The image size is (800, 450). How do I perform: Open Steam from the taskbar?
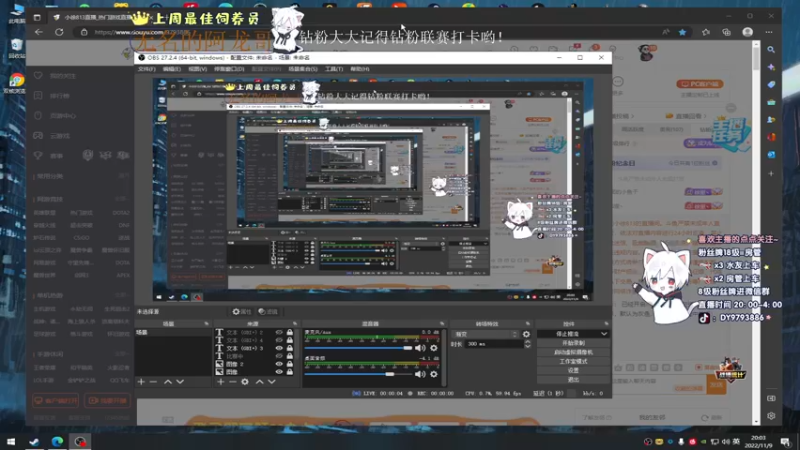click(34, 441)
